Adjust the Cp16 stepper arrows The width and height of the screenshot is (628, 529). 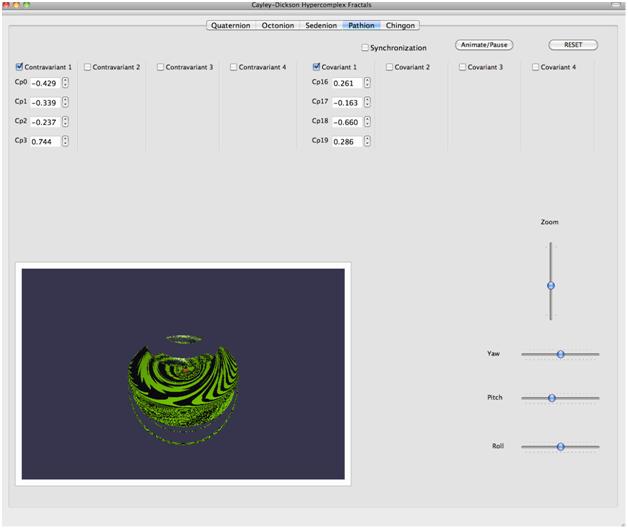click(368, 83)
